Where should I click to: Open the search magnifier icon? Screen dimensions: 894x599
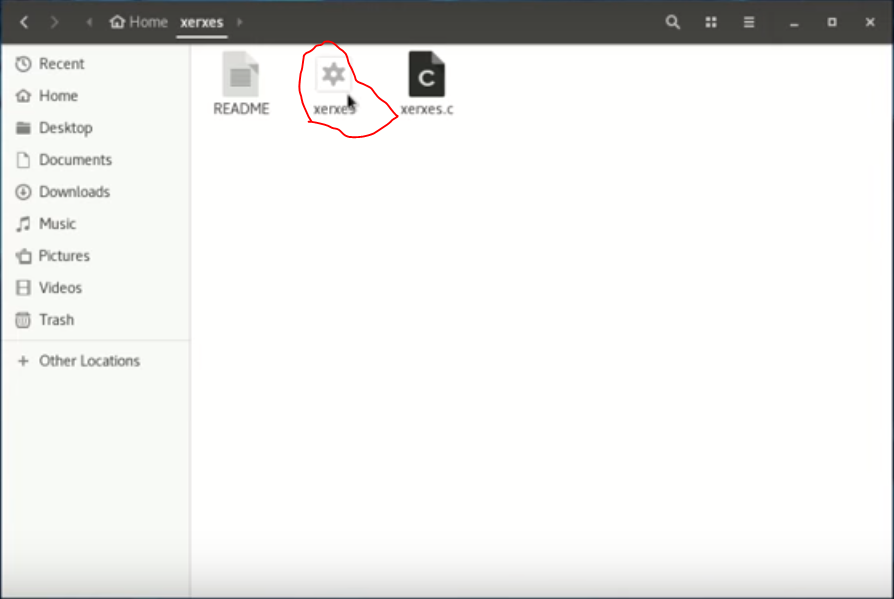673,22
